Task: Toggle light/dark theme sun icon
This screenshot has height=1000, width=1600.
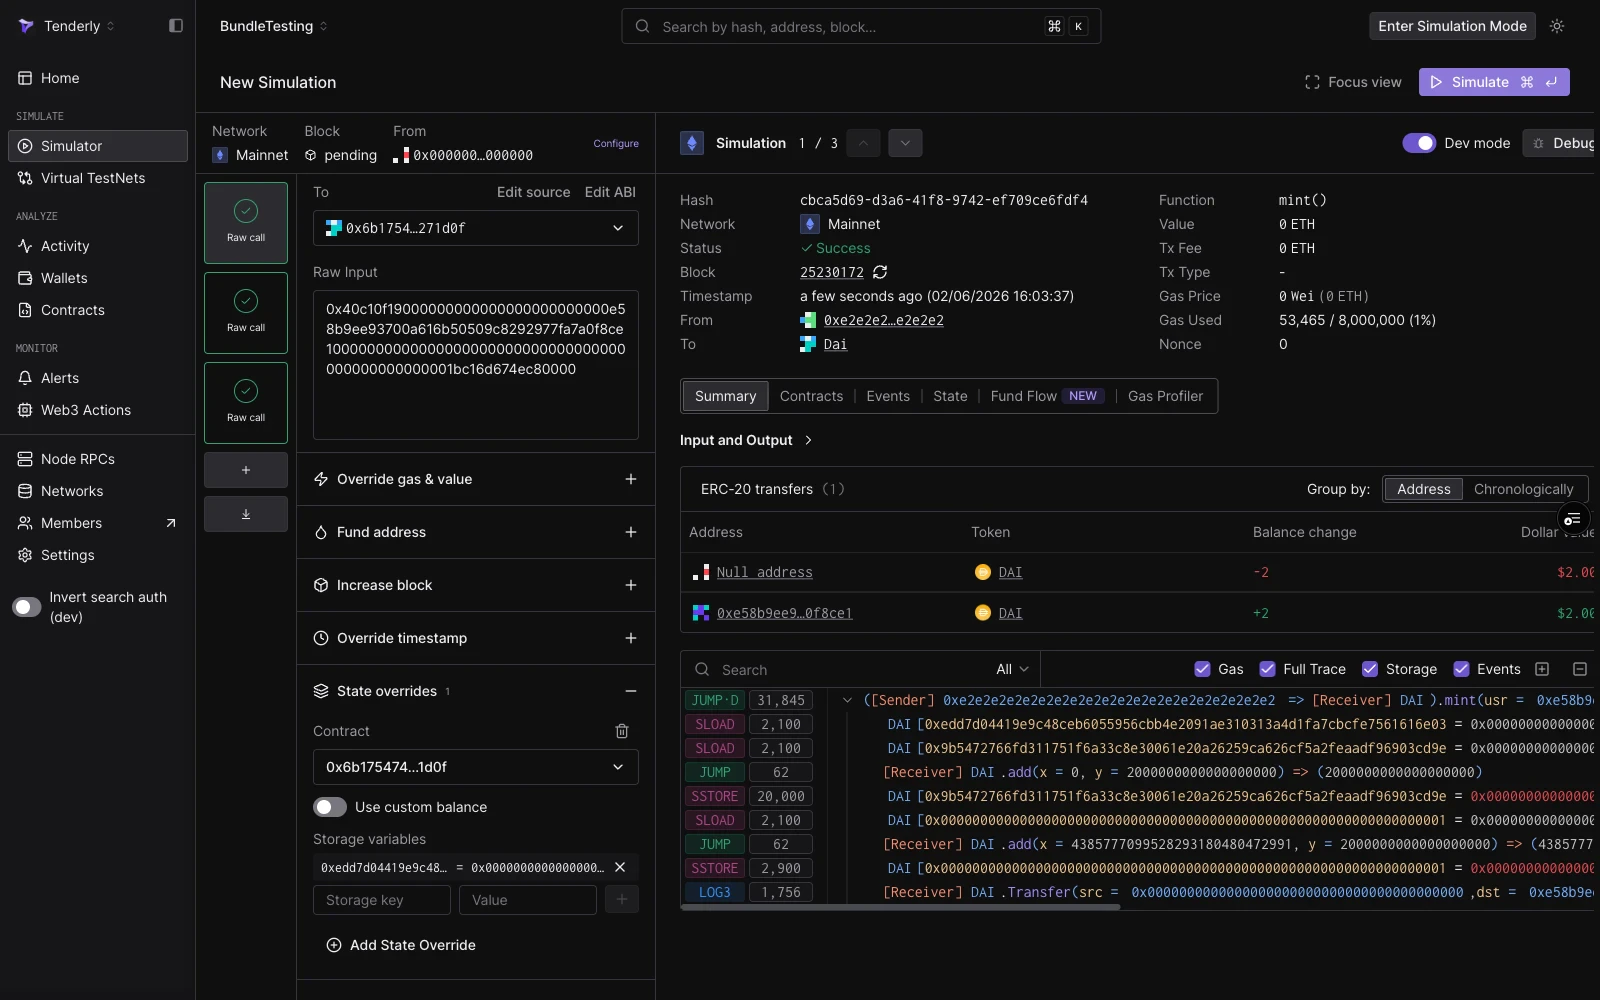Action: pyautogui.click(x=1557, y=26)
